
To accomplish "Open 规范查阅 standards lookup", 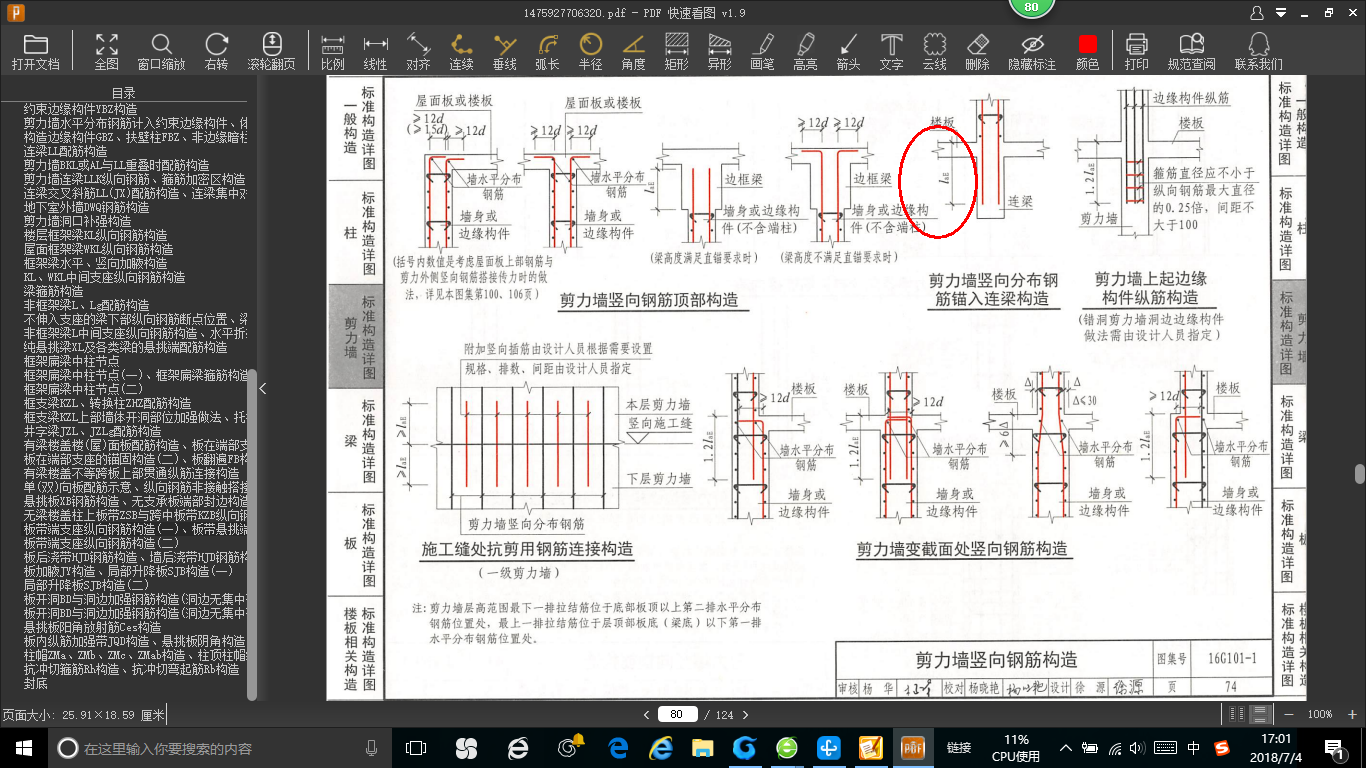I will click(x=1191, y=51).
